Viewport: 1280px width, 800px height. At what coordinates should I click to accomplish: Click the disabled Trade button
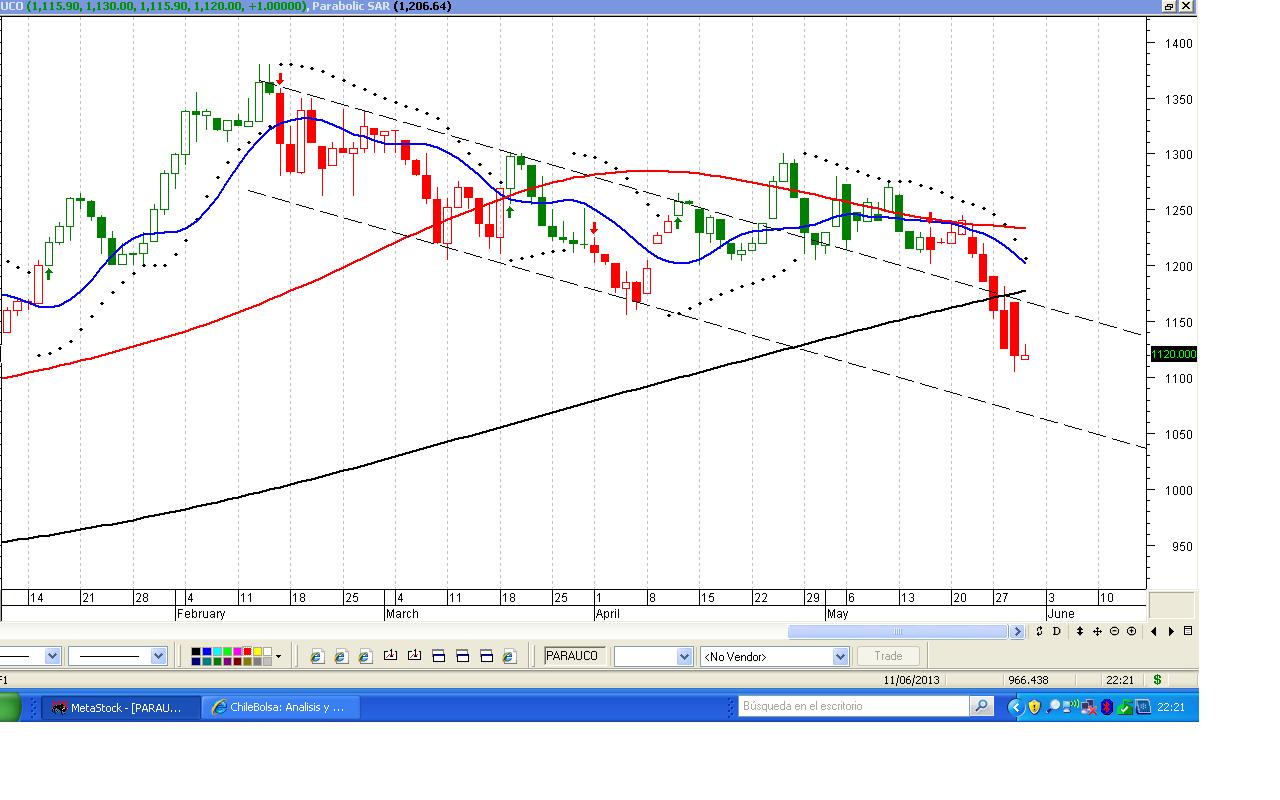click(x=887, y=656)
